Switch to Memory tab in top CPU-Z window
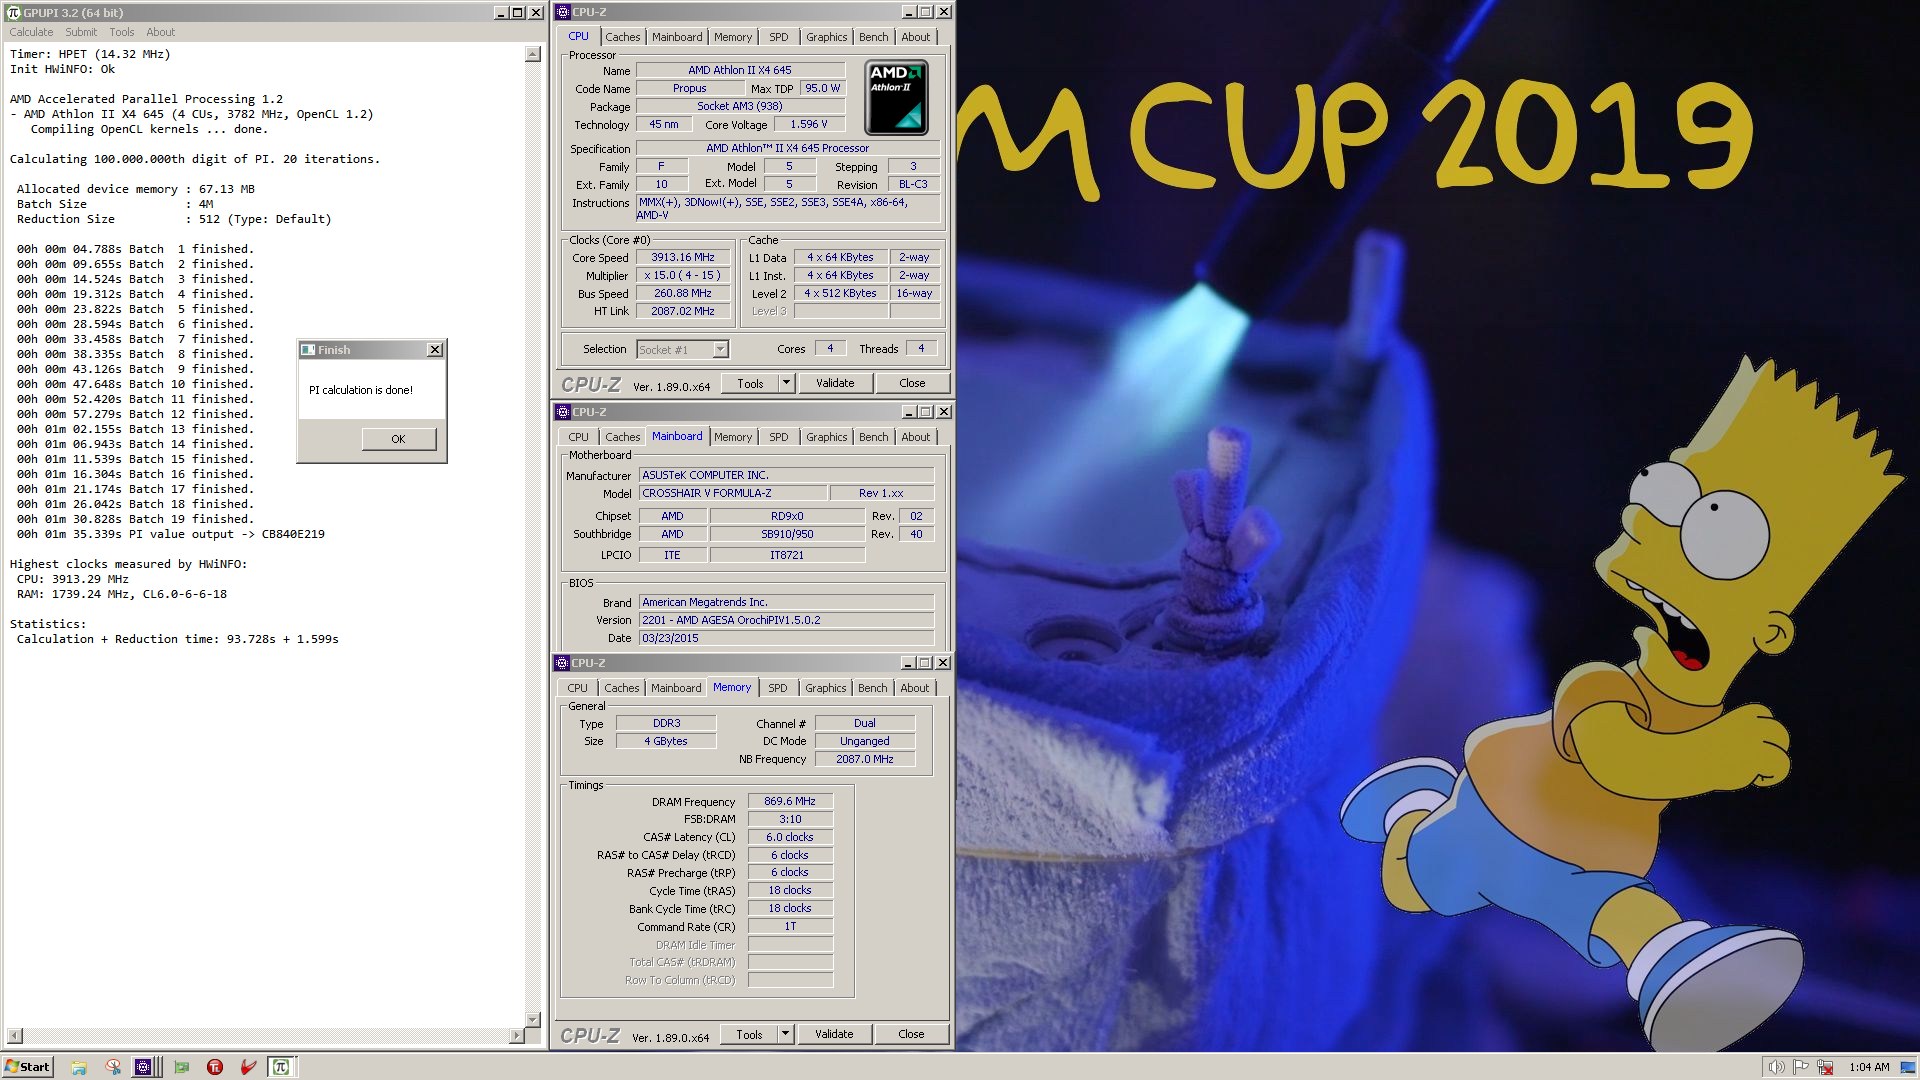 pos(733,37)
